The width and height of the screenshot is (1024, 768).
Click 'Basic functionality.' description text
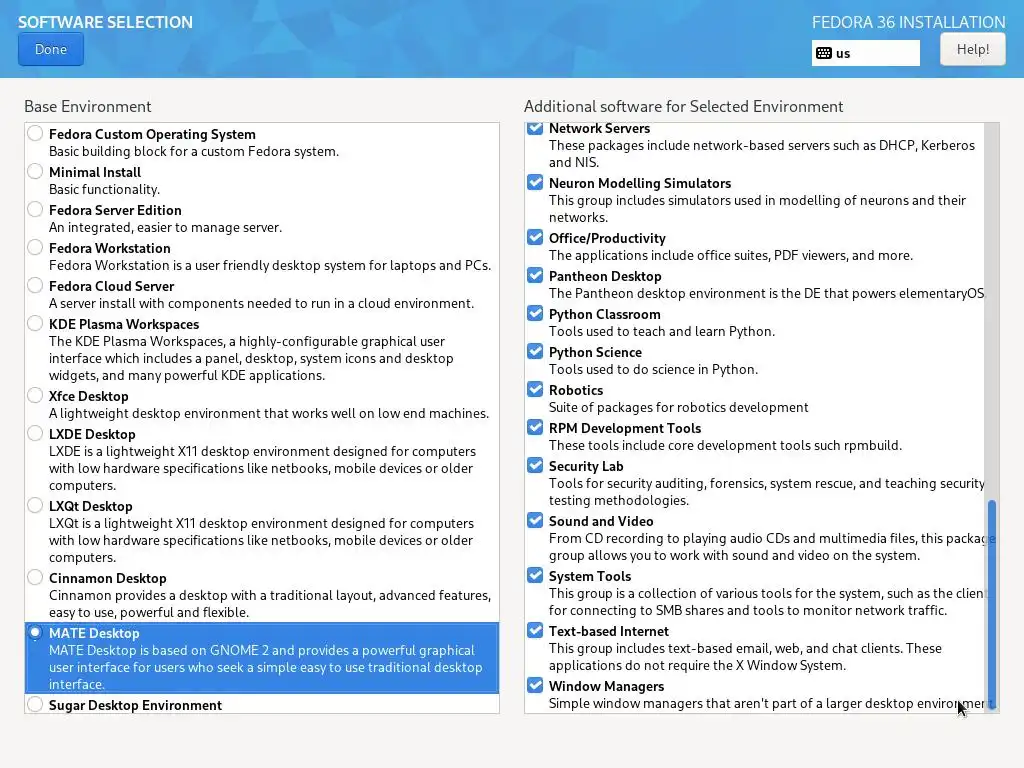tap(104, 189)
